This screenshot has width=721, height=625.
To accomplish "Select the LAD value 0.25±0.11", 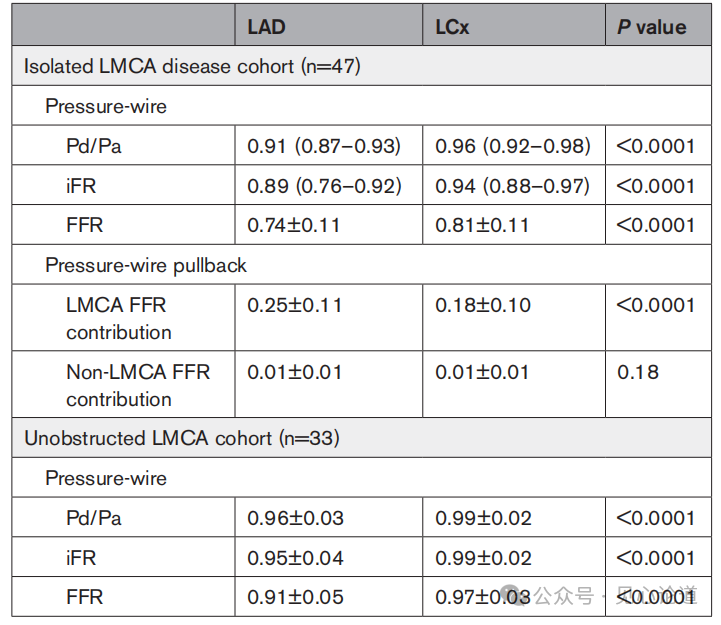I will [x=294, y=305].
